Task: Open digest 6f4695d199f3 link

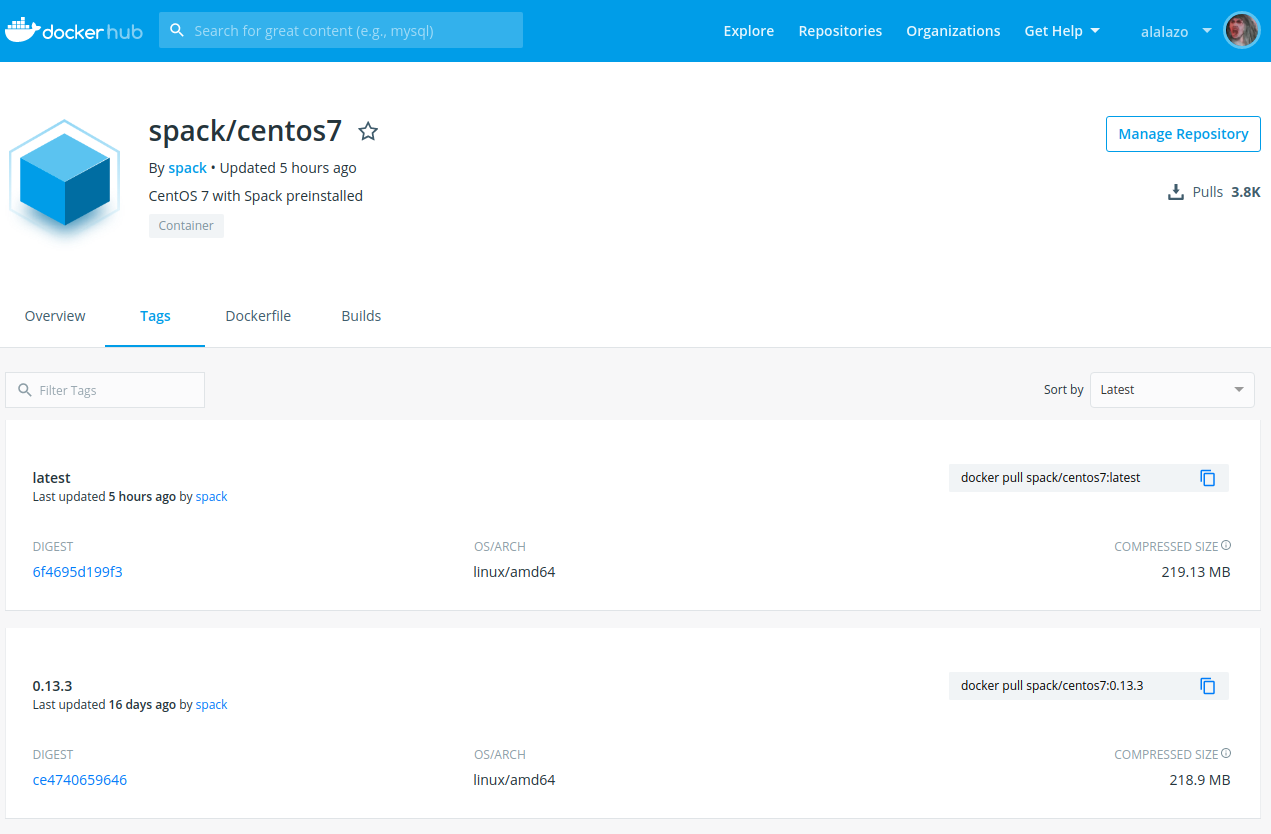Action: click(x=78, y=572)
